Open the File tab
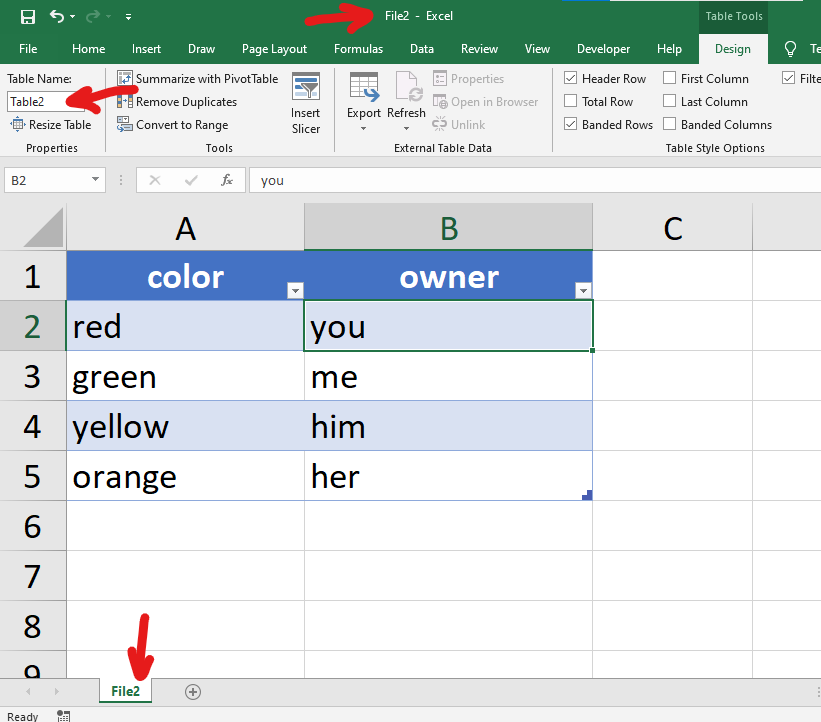The image size is (821, 722). [28, 49]
